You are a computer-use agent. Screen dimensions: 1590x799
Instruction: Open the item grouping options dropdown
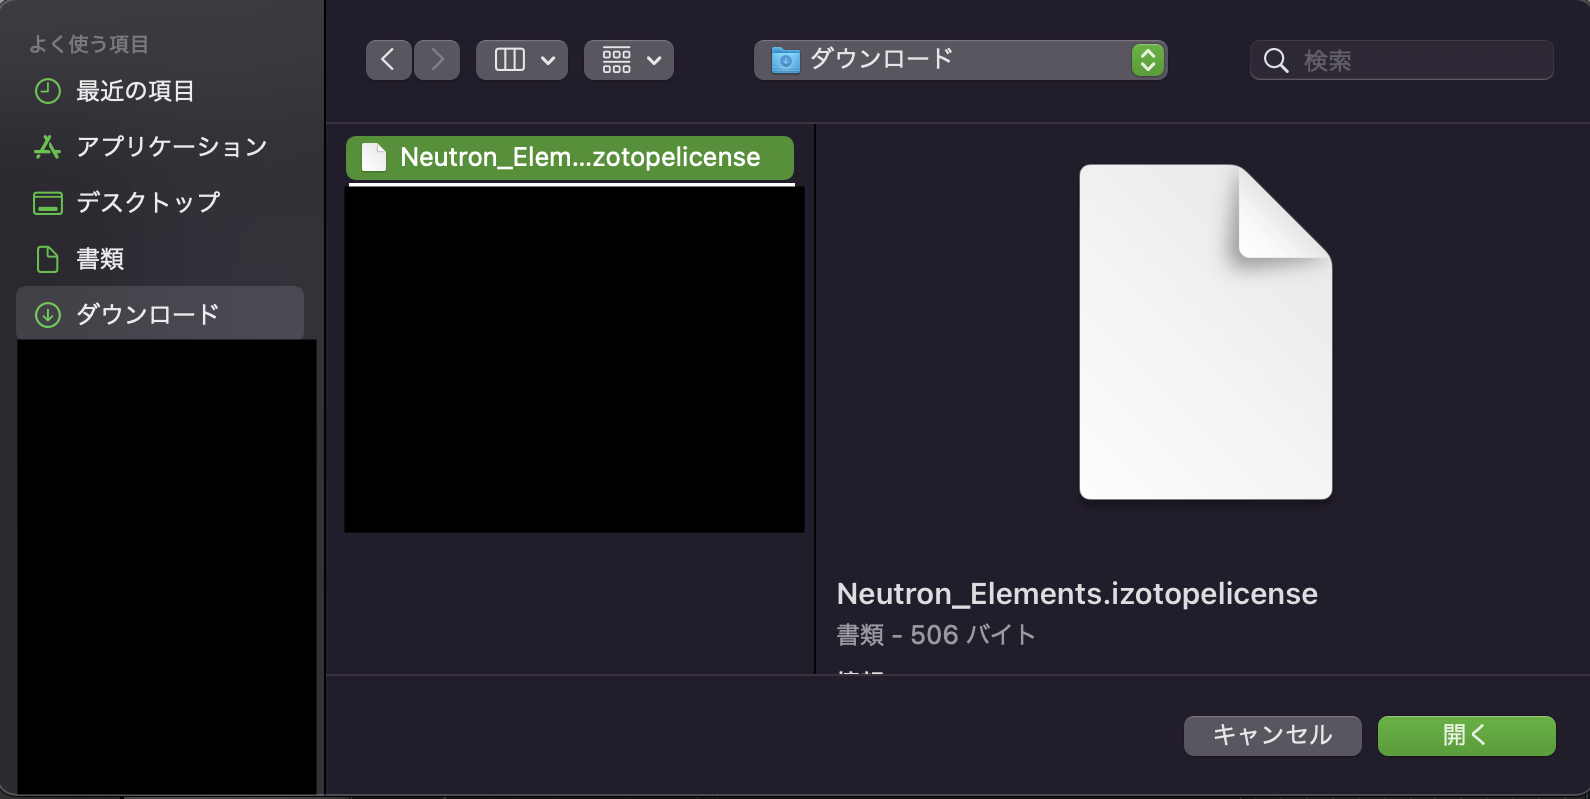(629, 60)
